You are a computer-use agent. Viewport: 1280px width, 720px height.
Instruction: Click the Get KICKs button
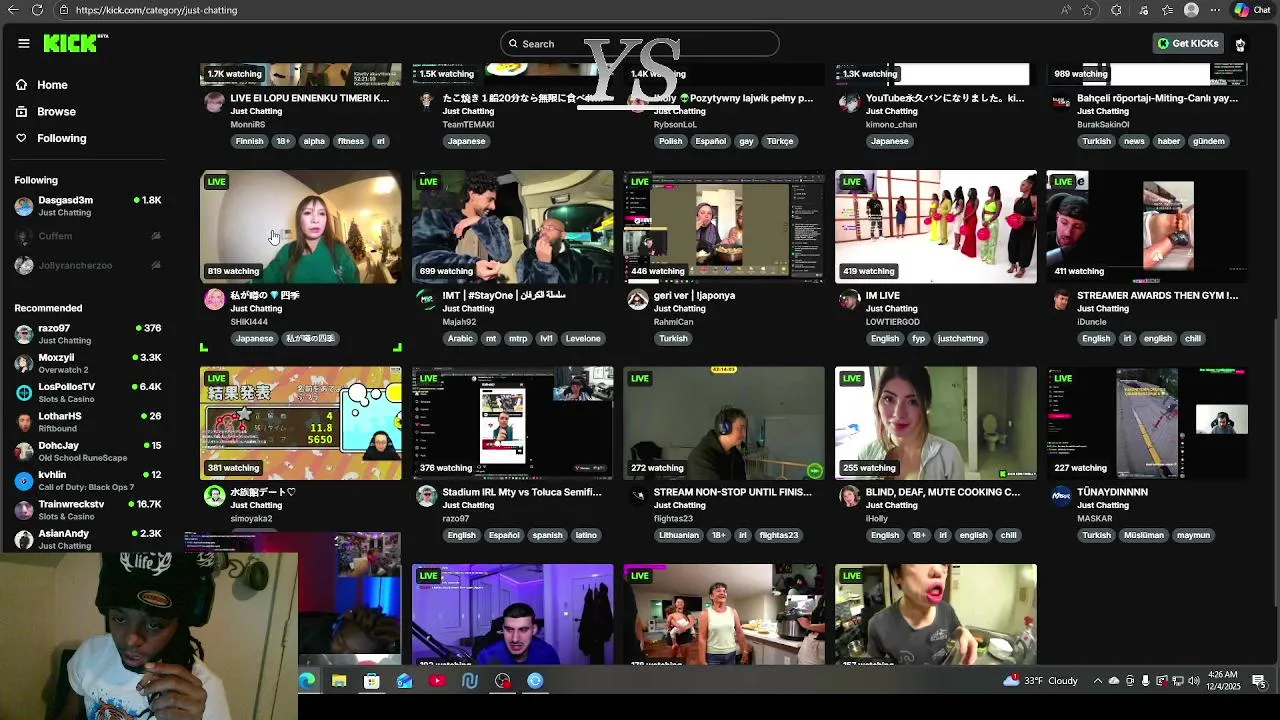[x=1188, y=44]
